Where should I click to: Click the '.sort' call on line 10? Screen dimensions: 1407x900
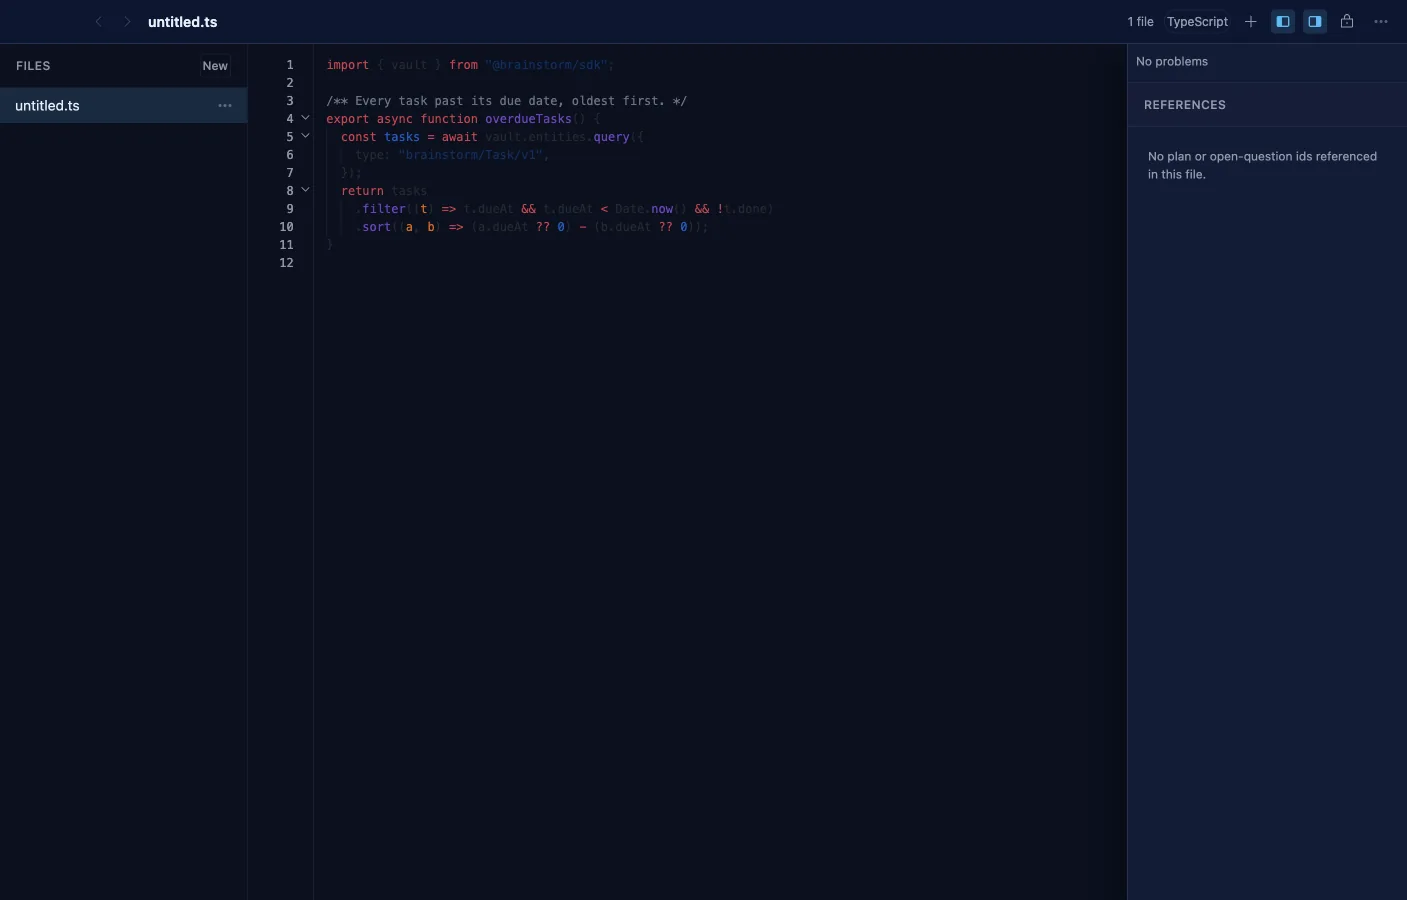[x=373, y=227]
